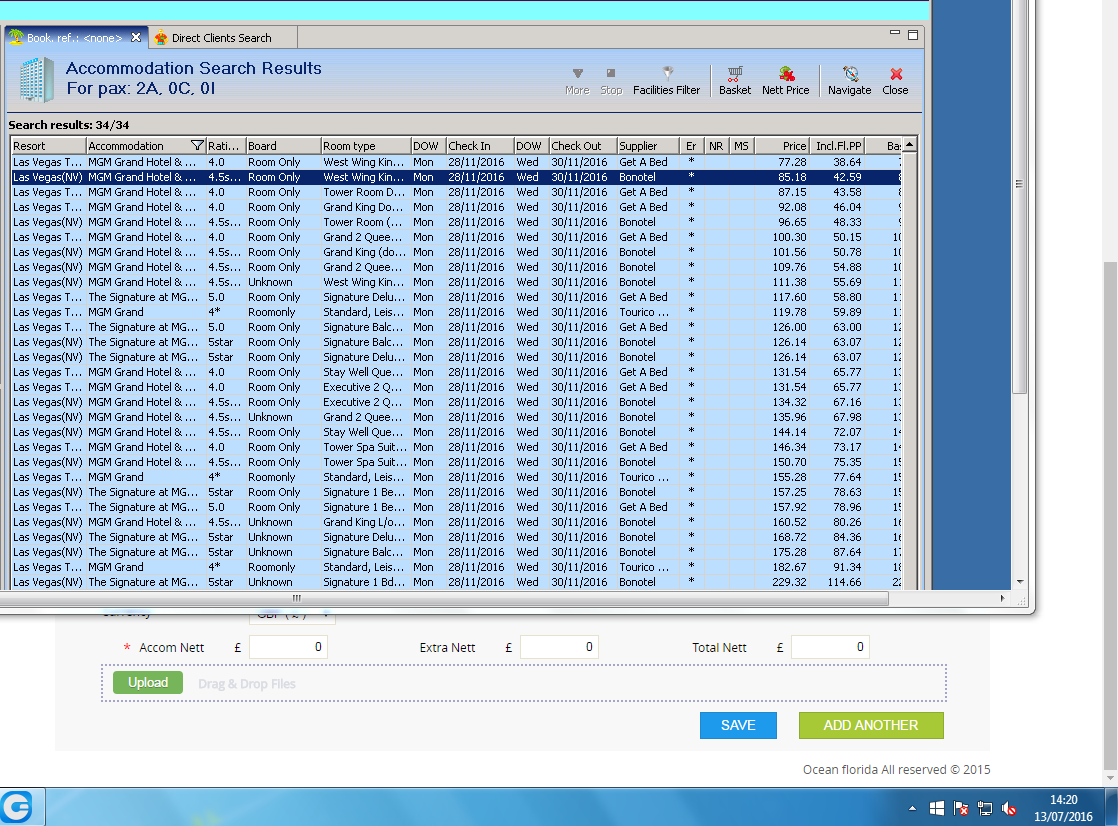Open the taskbar application launcher icon
This screenshot has height=826, width=1118.
click(18, 807)
